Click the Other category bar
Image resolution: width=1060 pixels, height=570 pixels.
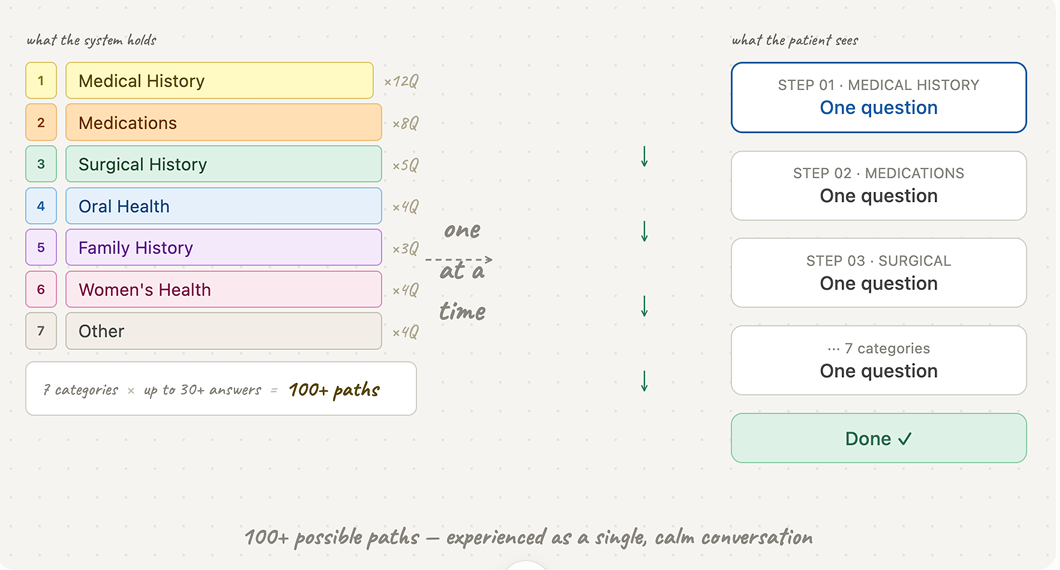tap(224, 331)
